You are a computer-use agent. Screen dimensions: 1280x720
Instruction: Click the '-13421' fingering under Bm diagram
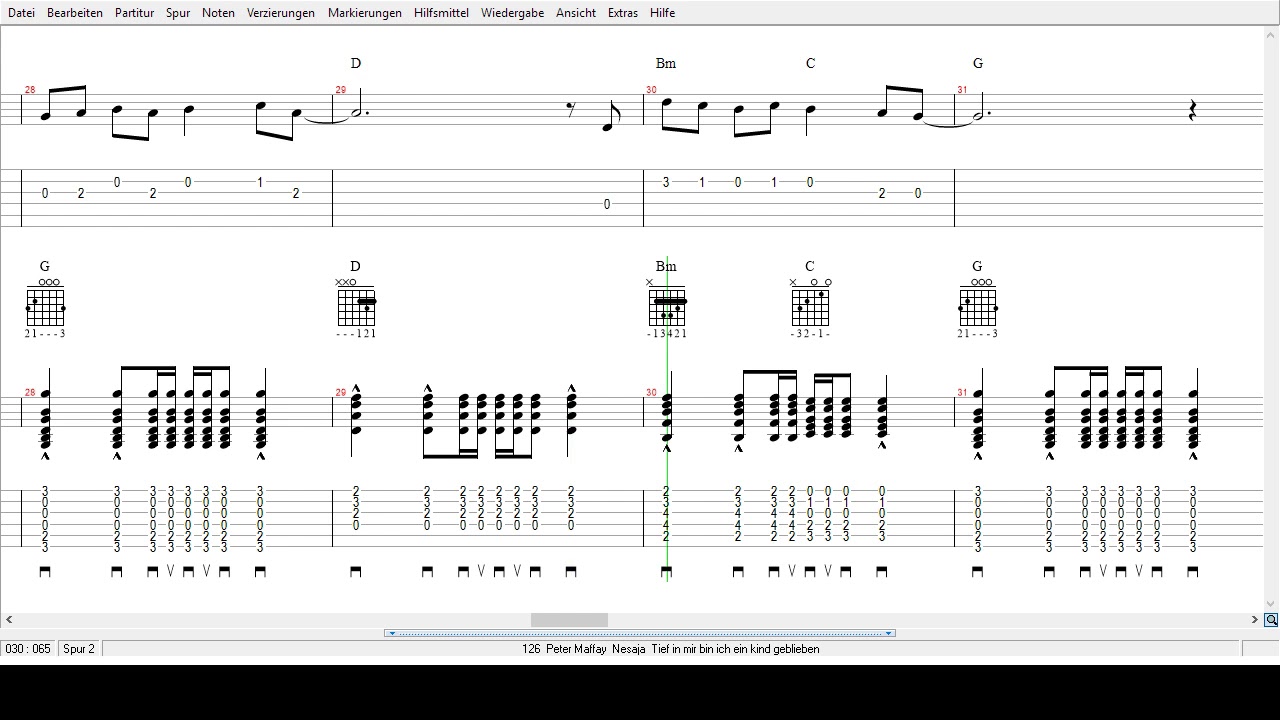(666, 334)
